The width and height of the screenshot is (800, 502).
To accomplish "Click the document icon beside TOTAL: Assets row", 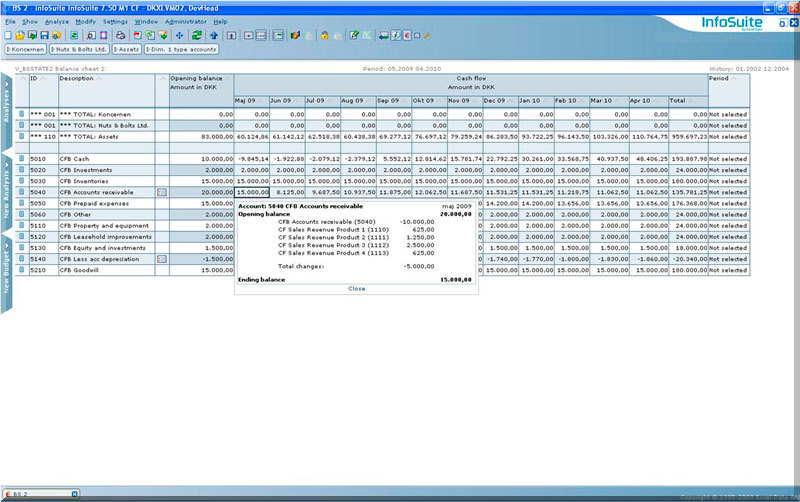I will (21, 136).
